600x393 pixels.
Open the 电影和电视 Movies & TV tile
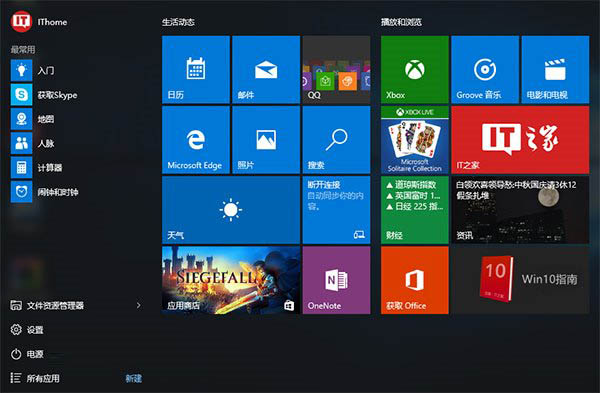555,70
